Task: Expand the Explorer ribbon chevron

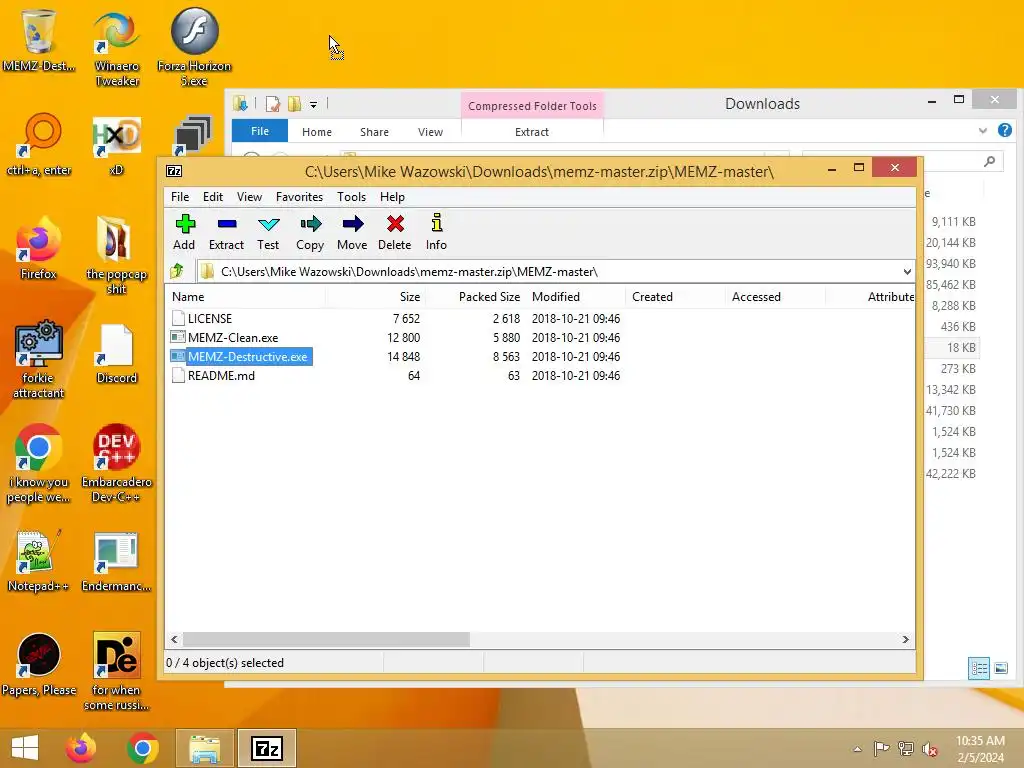Action: (x=983, y=131)
